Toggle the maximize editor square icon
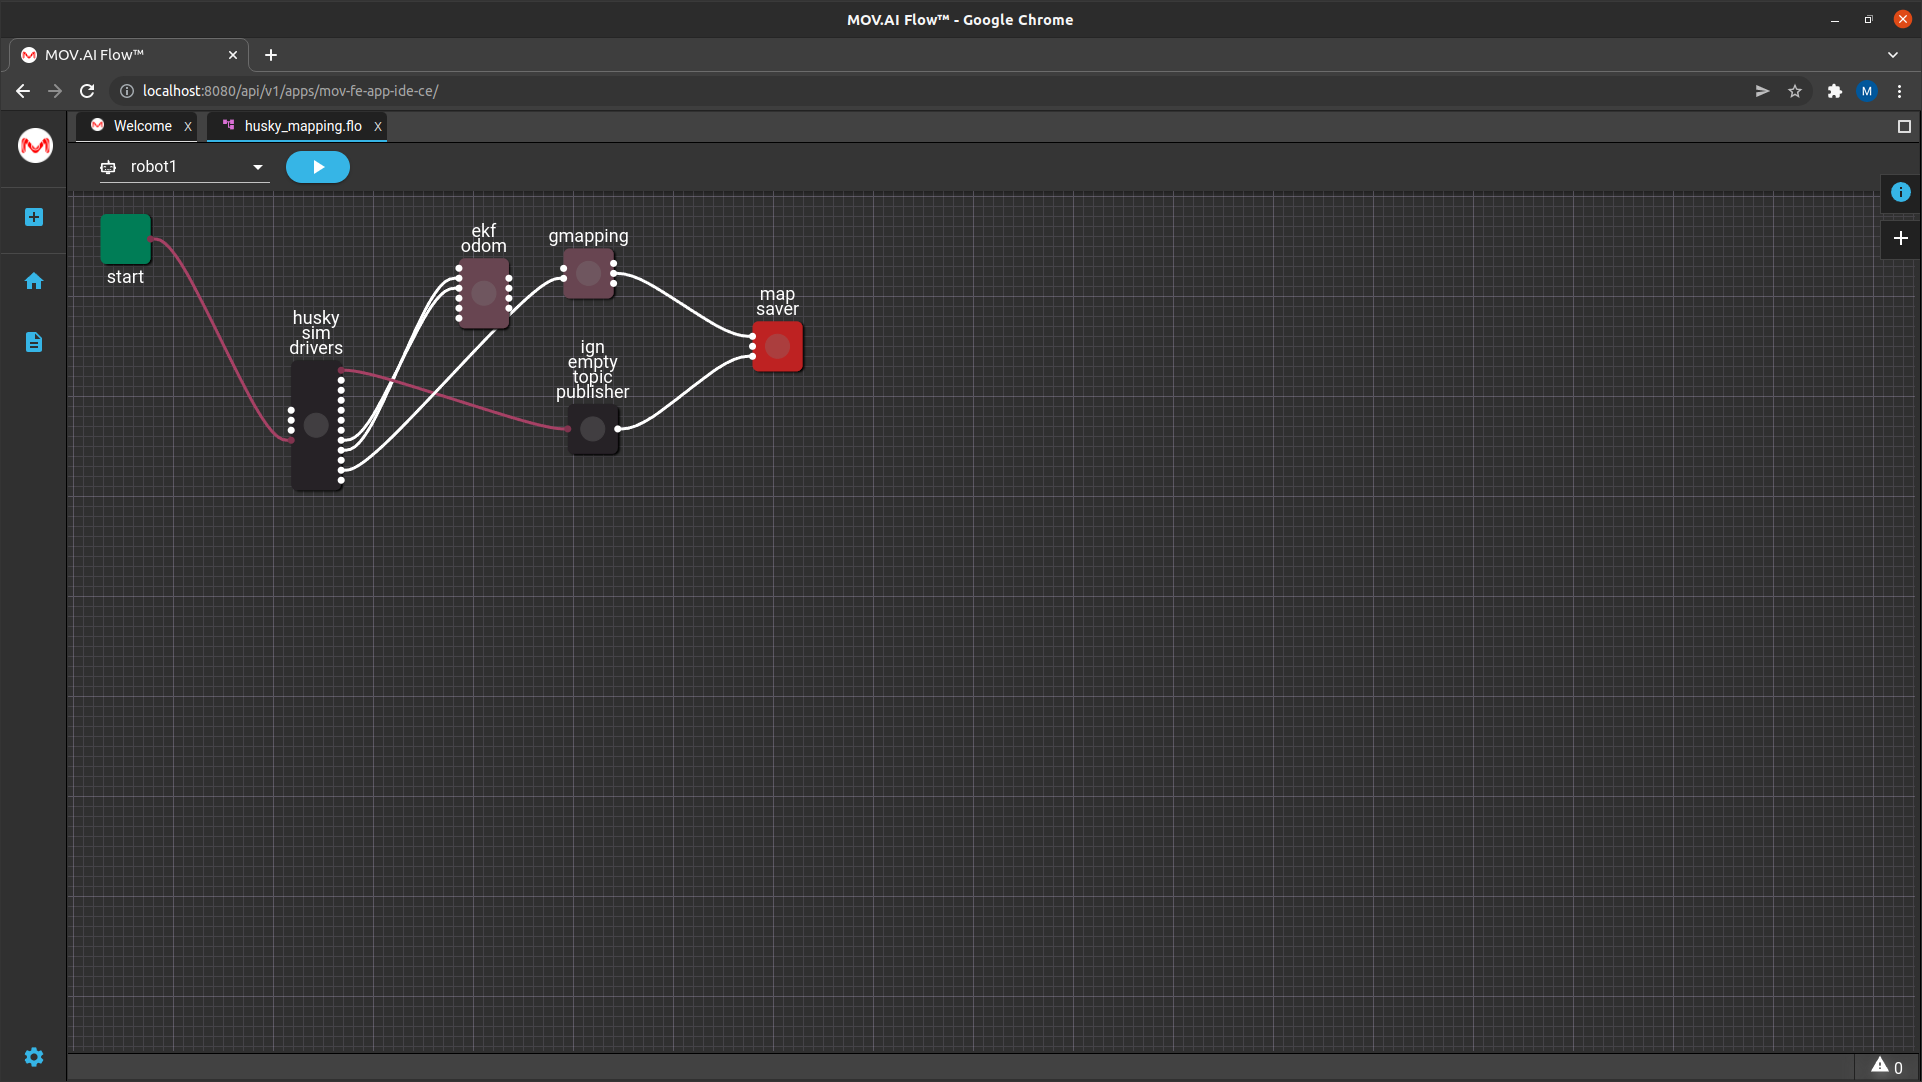The height and width of the screenshot is (1082, 1922). click(1903, 127)
